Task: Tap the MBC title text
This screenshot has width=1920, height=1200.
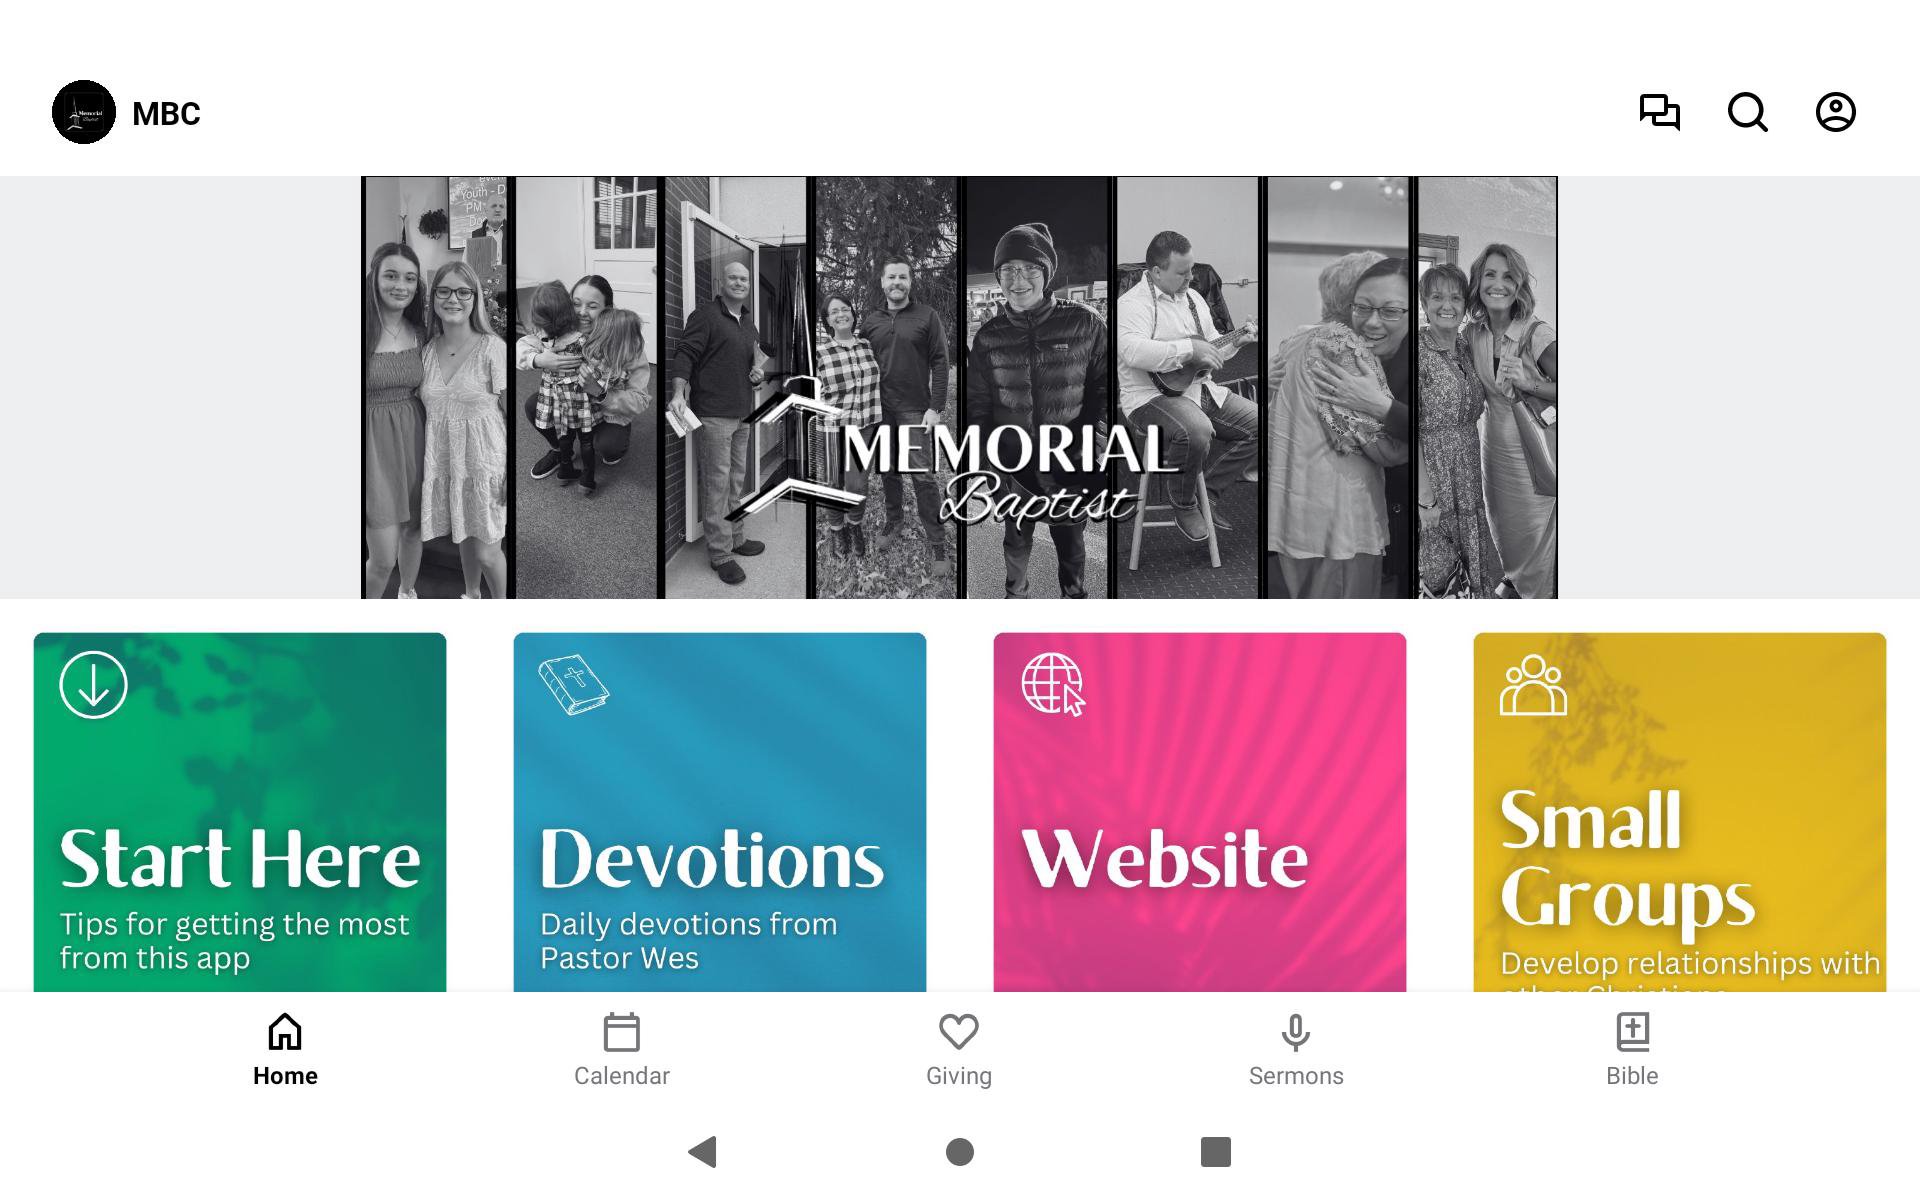Action: point(166,114)
